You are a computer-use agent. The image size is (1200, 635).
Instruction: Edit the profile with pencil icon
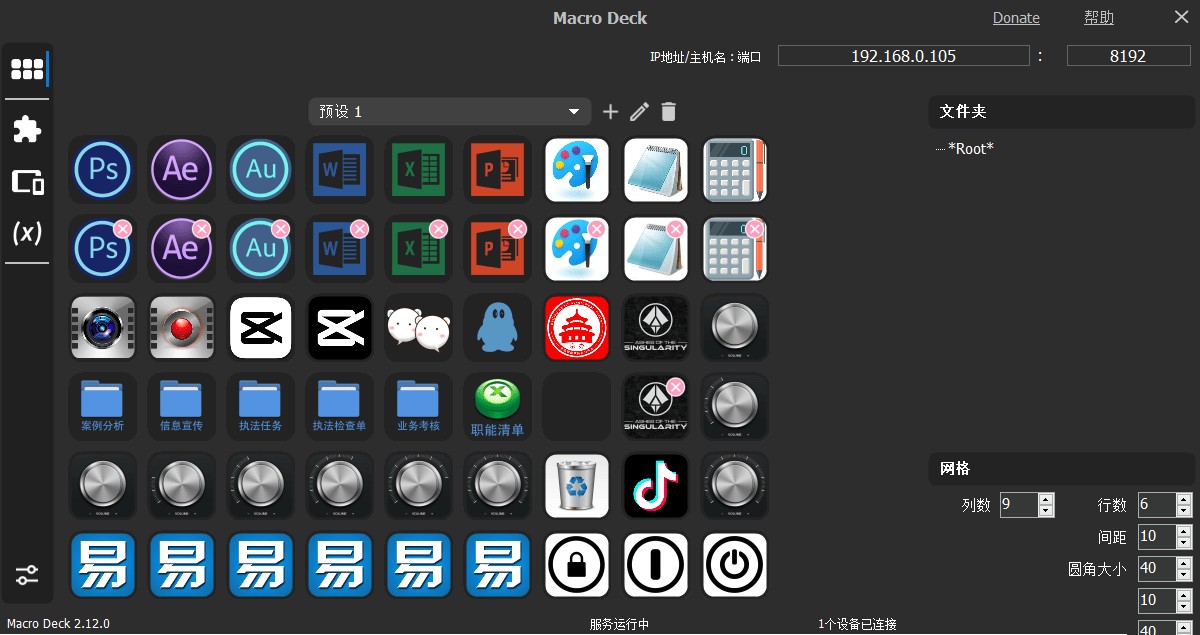pos(640,111)
